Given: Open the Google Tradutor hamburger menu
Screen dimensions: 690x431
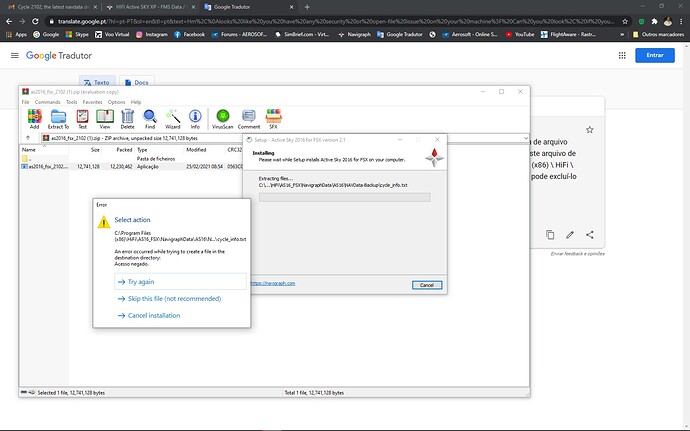Looking at the screenshot, I should click(x=15, y=55).
